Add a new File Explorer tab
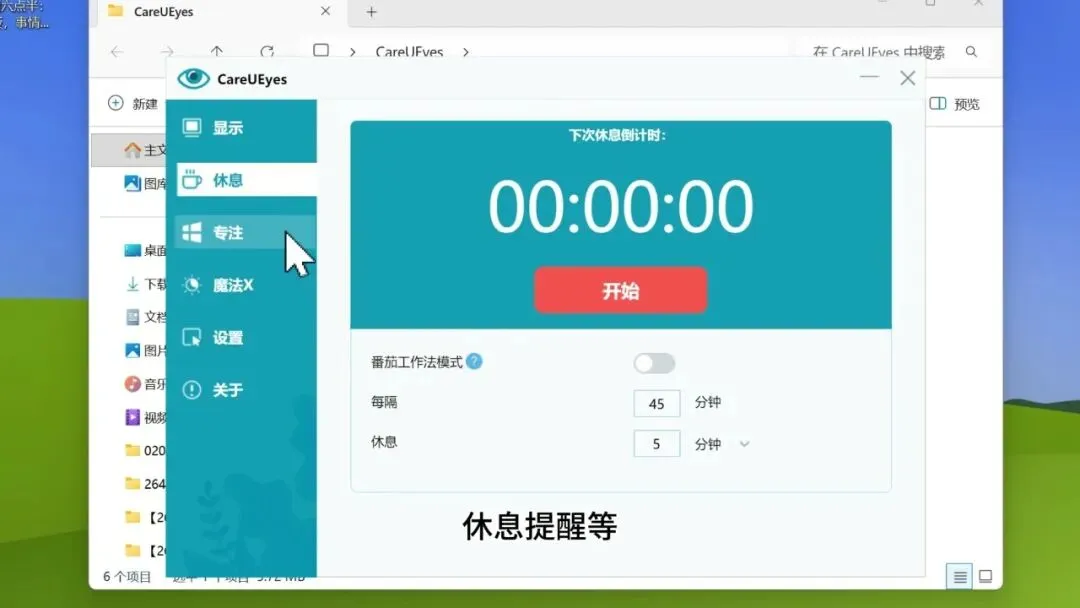 coord(371,12)
